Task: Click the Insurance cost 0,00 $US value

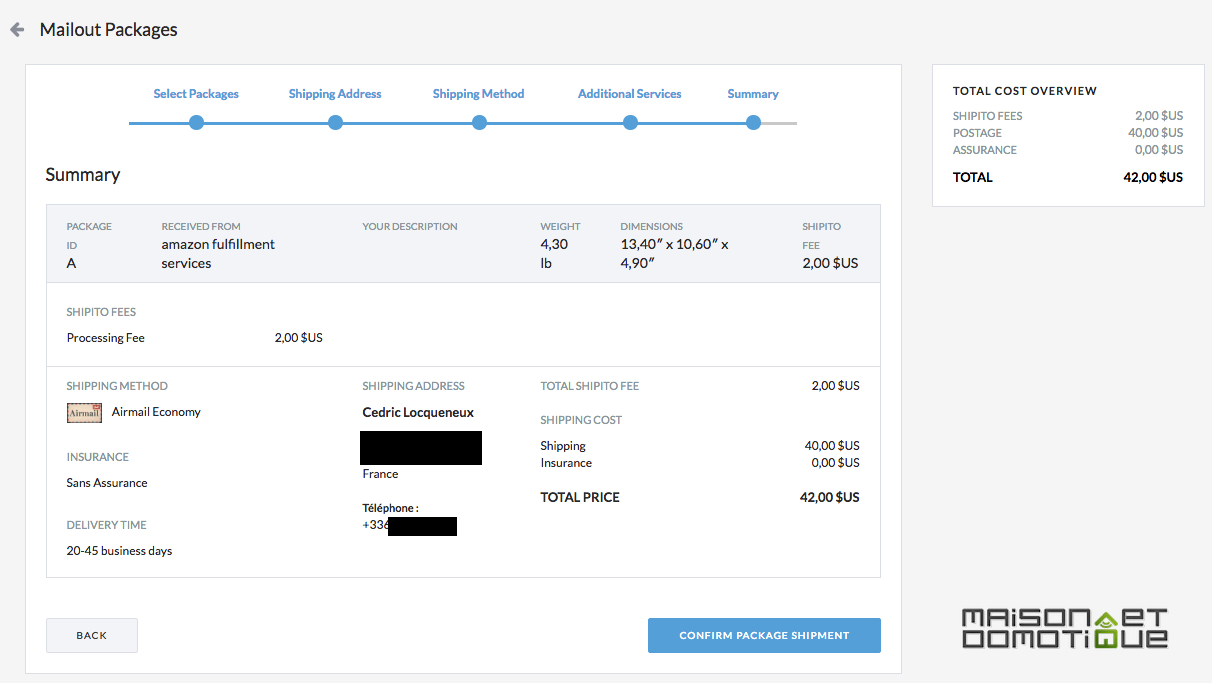Action: coord(835,463)
